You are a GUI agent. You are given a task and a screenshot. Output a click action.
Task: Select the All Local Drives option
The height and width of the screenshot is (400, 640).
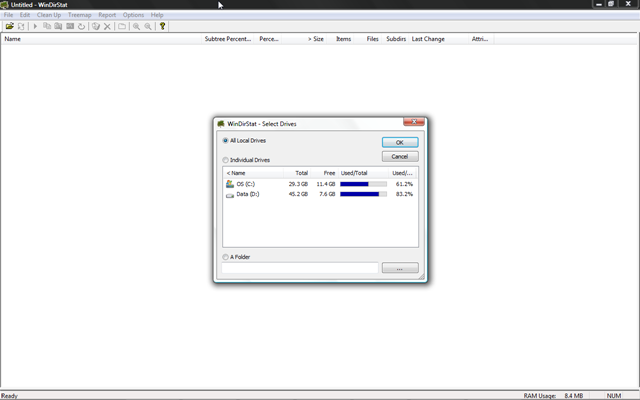(x=226, y=141)
